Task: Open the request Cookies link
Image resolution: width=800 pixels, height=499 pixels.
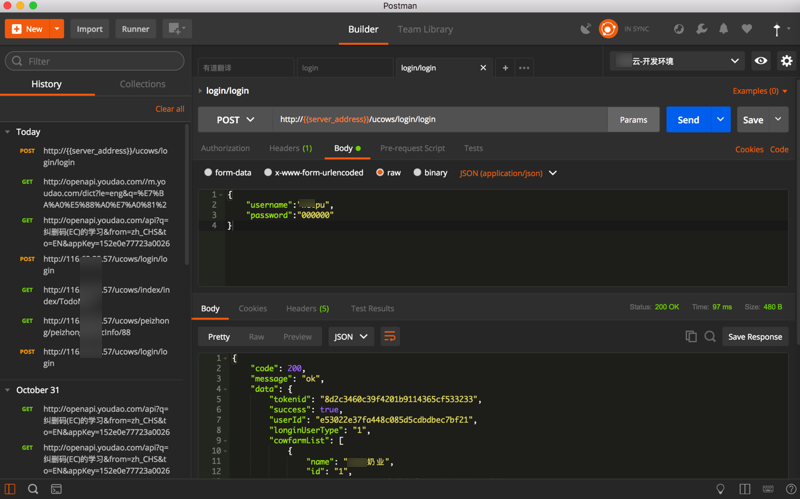Action: 749,149
